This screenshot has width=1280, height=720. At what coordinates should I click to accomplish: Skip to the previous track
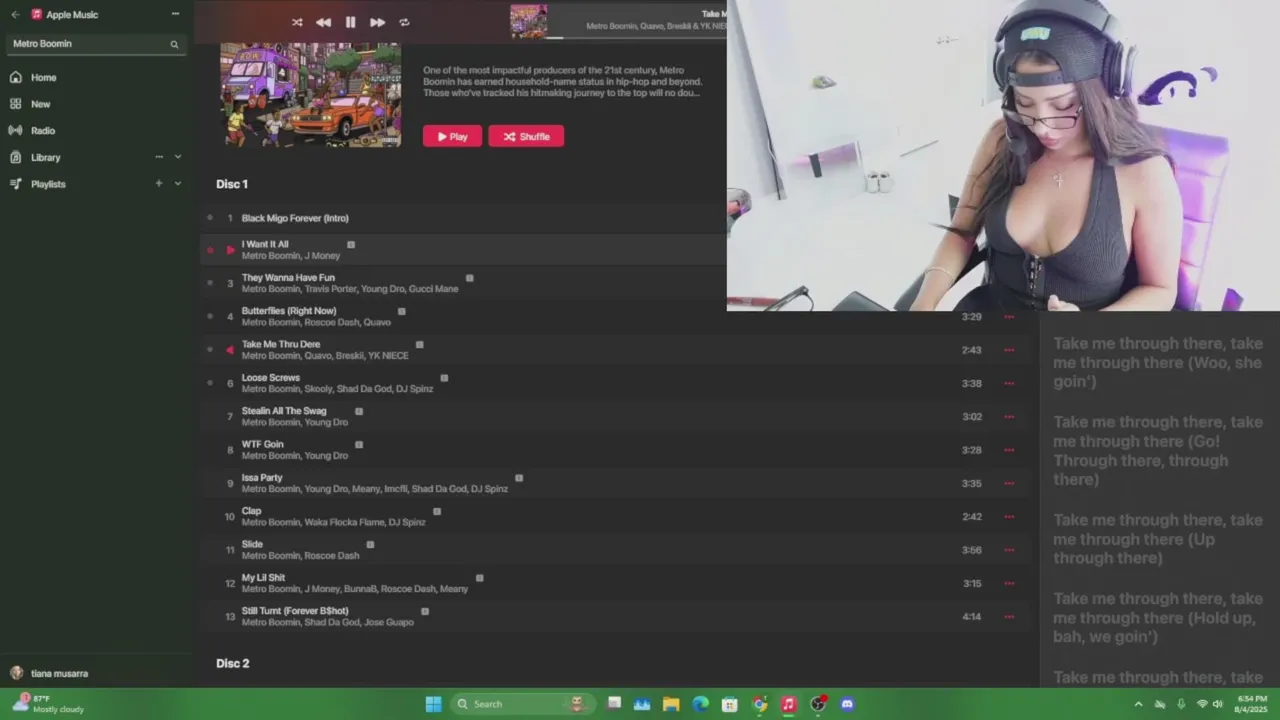click(323, 22)
